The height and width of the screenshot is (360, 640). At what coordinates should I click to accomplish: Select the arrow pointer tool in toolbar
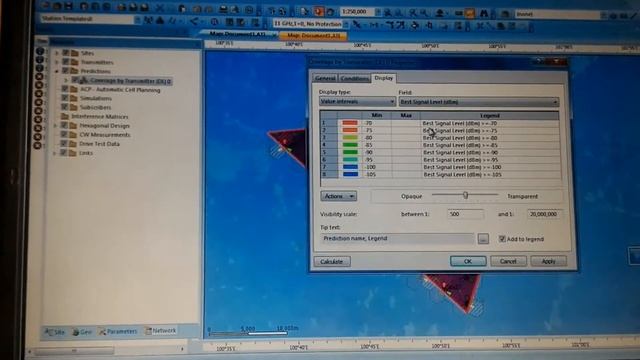(305, 12)
